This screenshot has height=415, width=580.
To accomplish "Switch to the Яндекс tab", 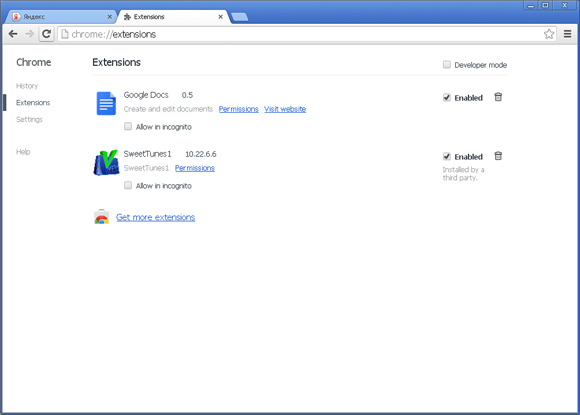I will pos(61,17).
